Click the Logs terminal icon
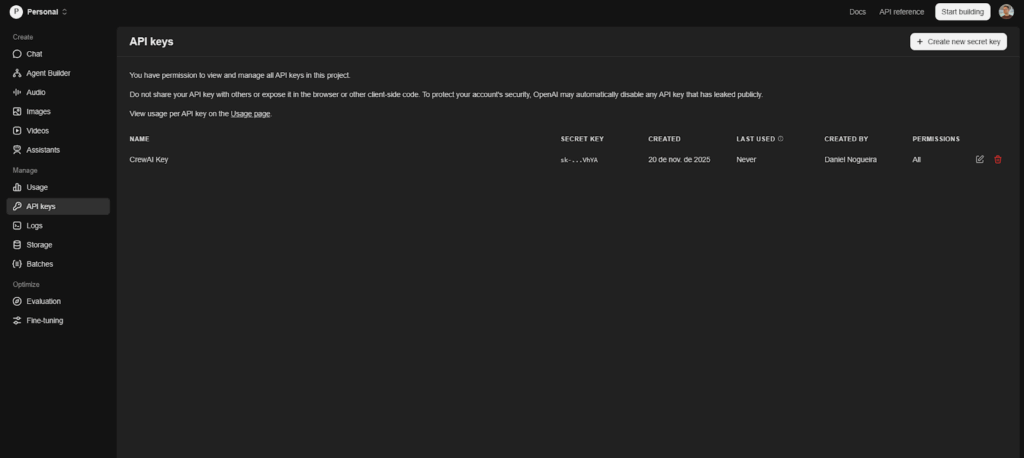Image resolution: width=1024 pixels, height=458 pixels. pos(17,225)
